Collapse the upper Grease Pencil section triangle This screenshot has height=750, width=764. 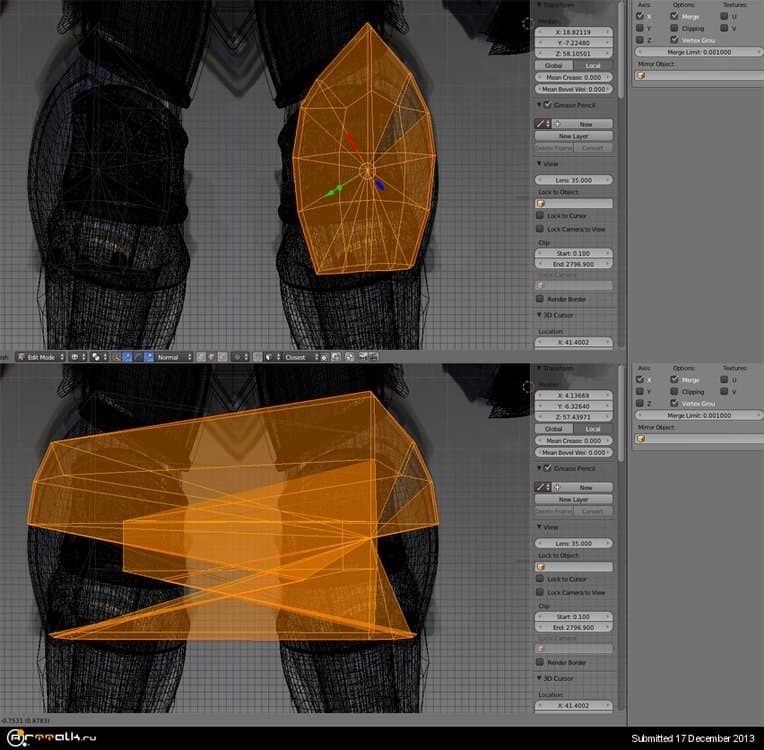[x=539, y=105]
